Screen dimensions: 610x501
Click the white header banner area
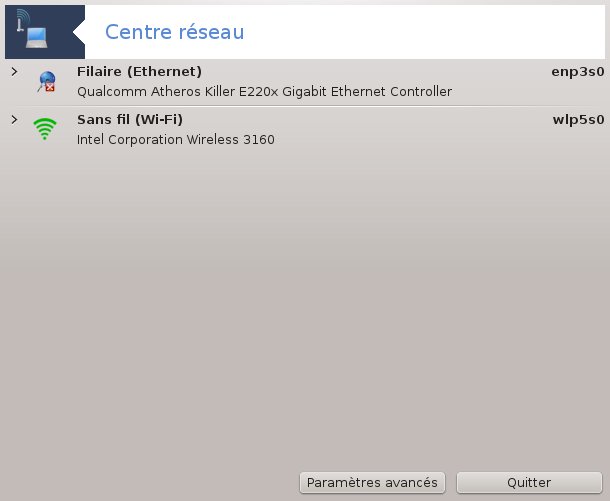(424, 32)
